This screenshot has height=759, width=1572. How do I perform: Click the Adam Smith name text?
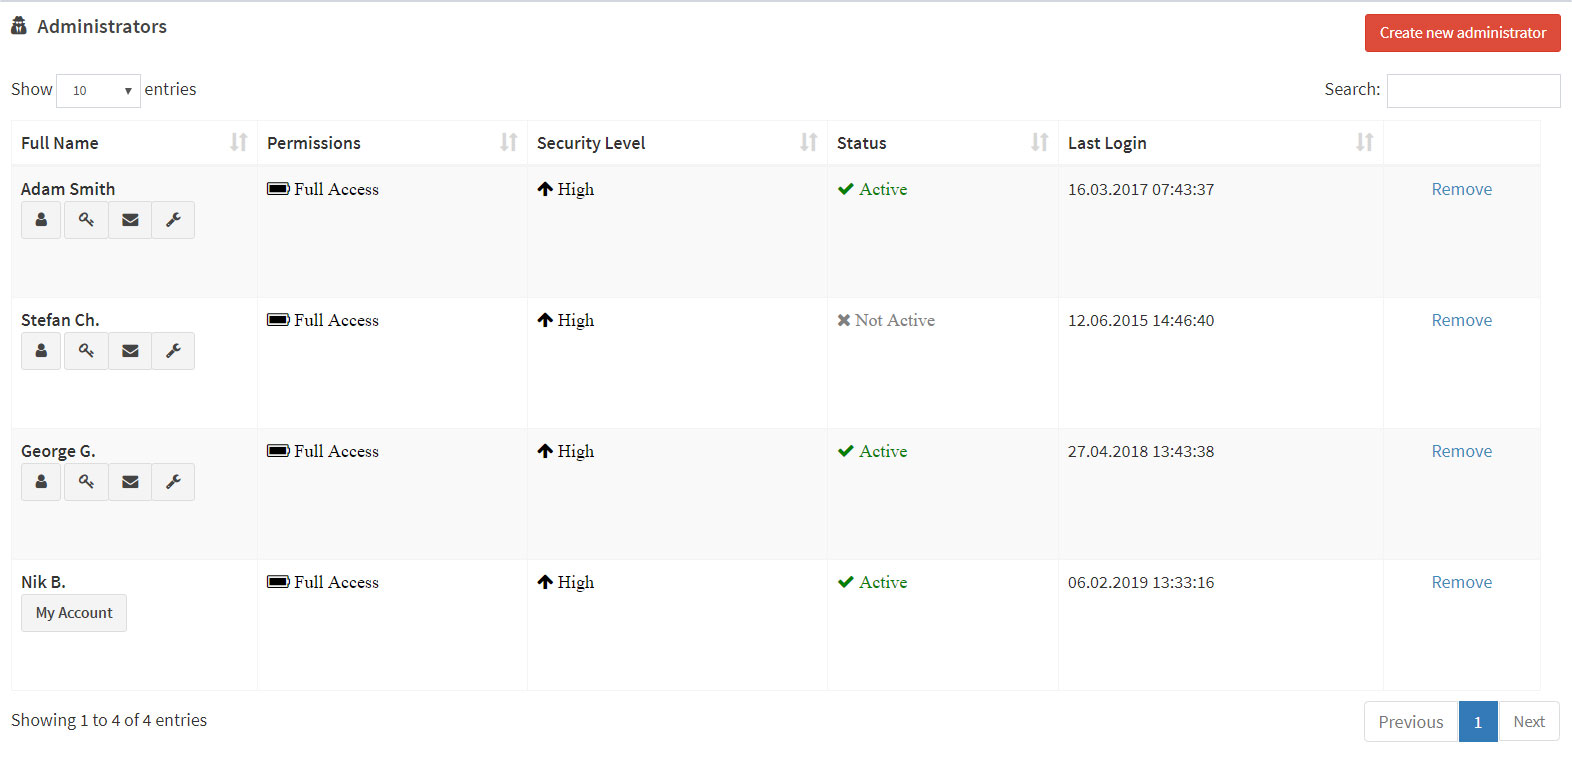point(68,189)
